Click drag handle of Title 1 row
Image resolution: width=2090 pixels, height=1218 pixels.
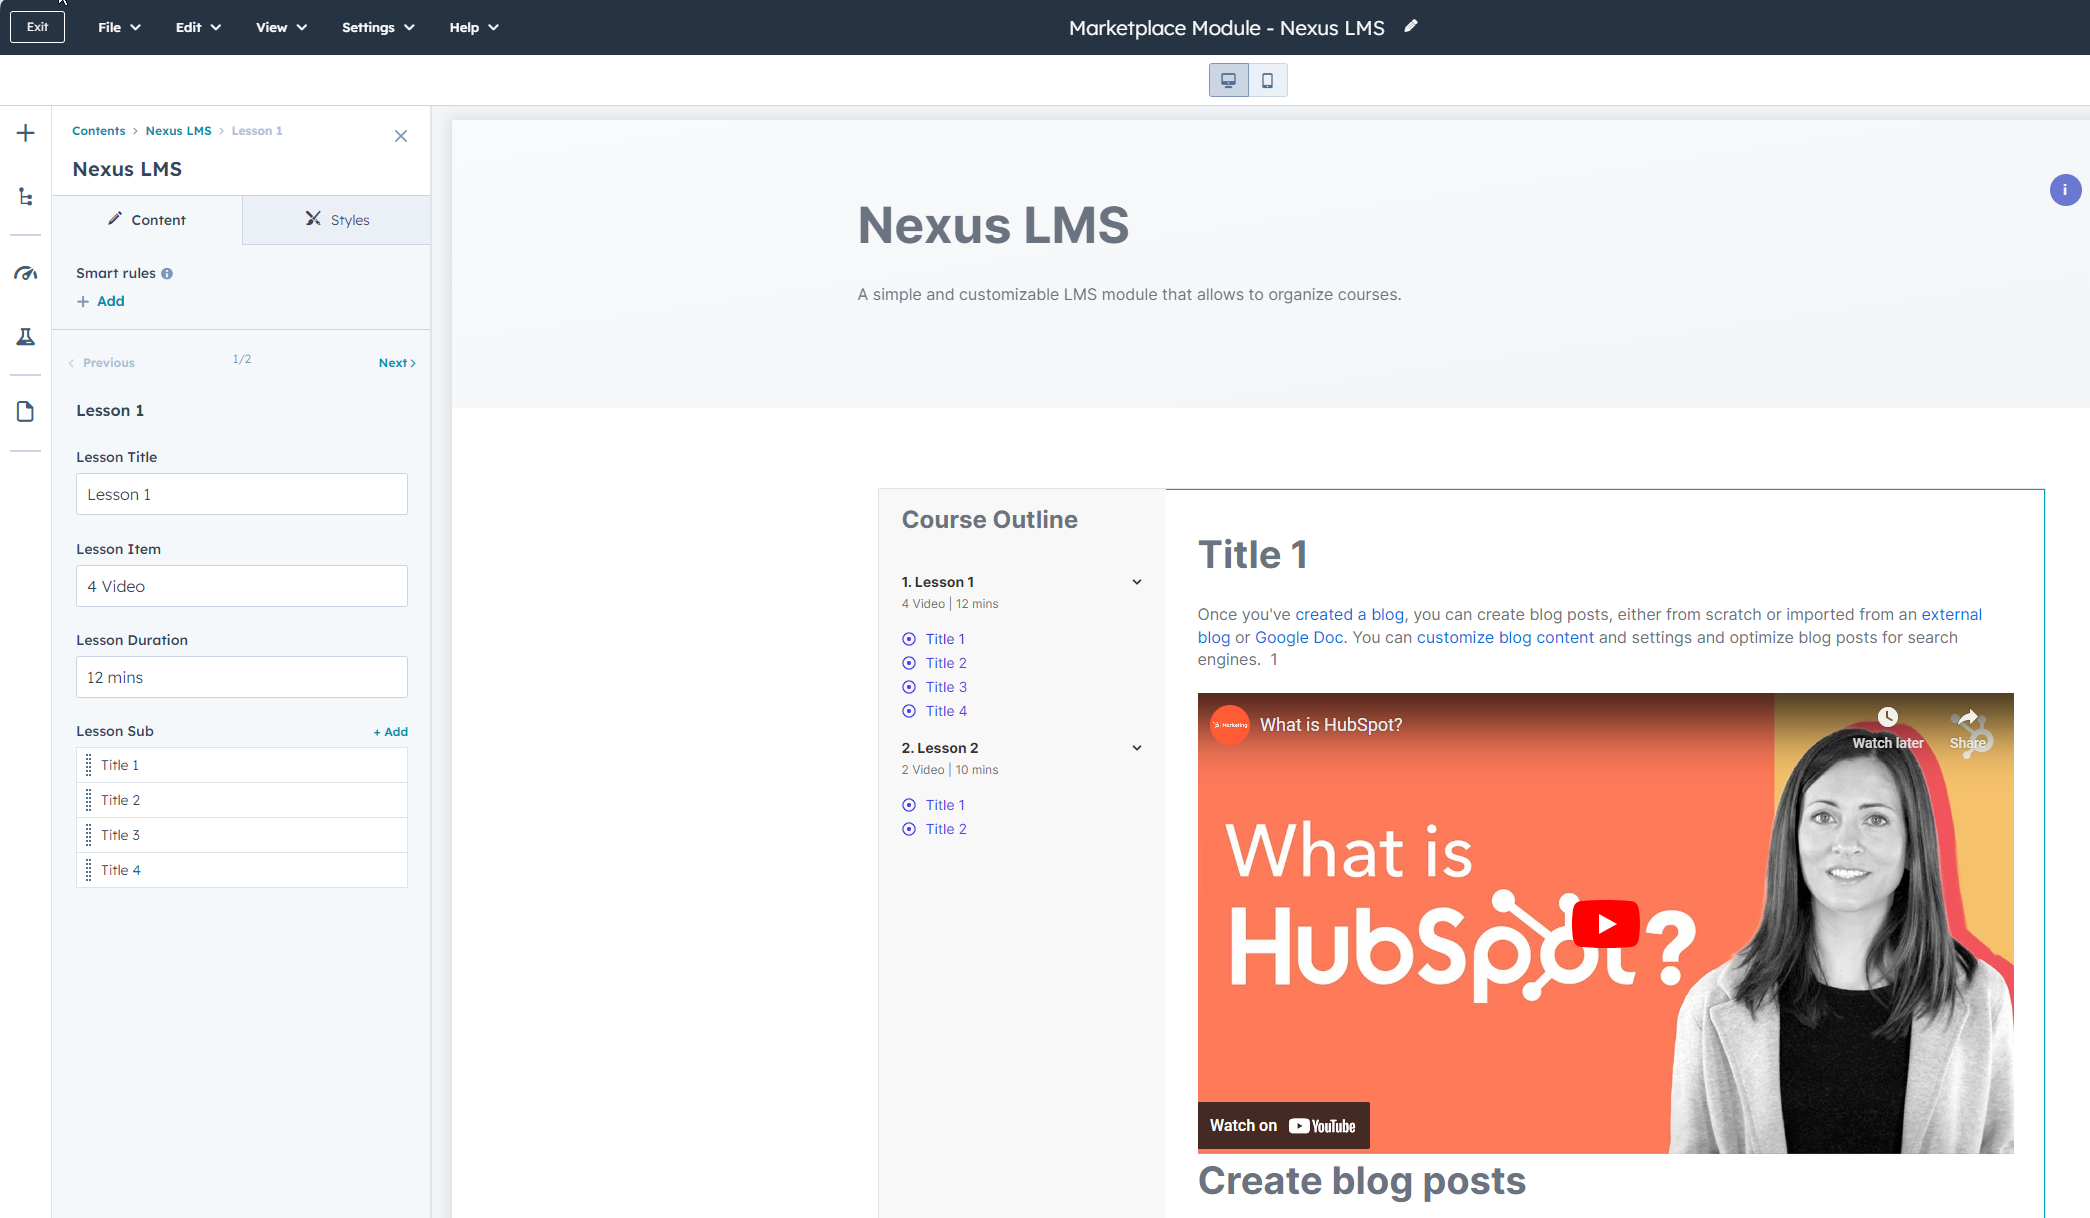[88, 765]
